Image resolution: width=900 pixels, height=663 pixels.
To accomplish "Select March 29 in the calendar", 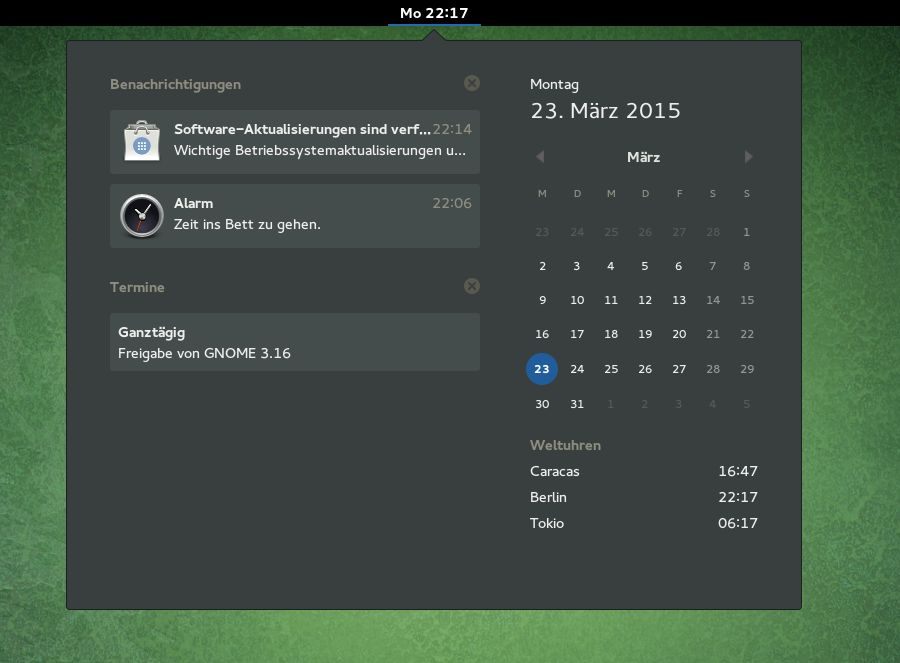I will coord(747,369).
